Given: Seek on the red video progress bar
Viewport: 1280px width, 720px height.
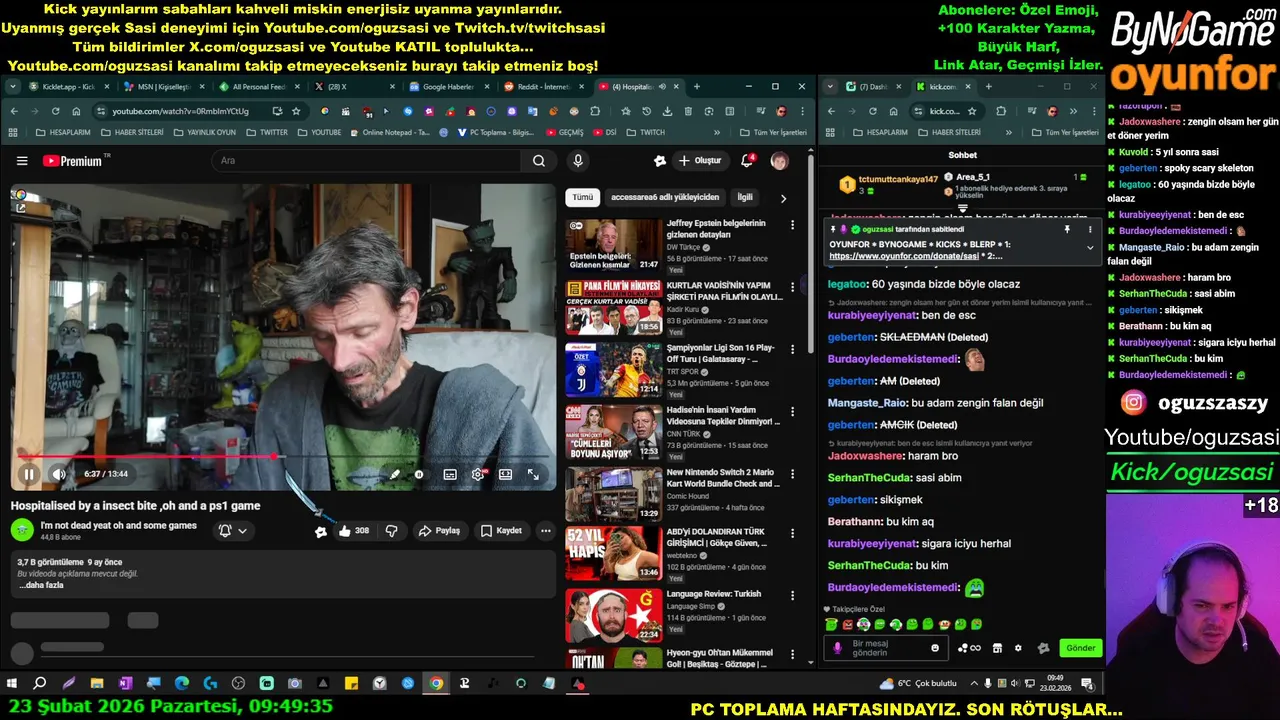Looking at the screenshot, I should [x=283, y=457].
